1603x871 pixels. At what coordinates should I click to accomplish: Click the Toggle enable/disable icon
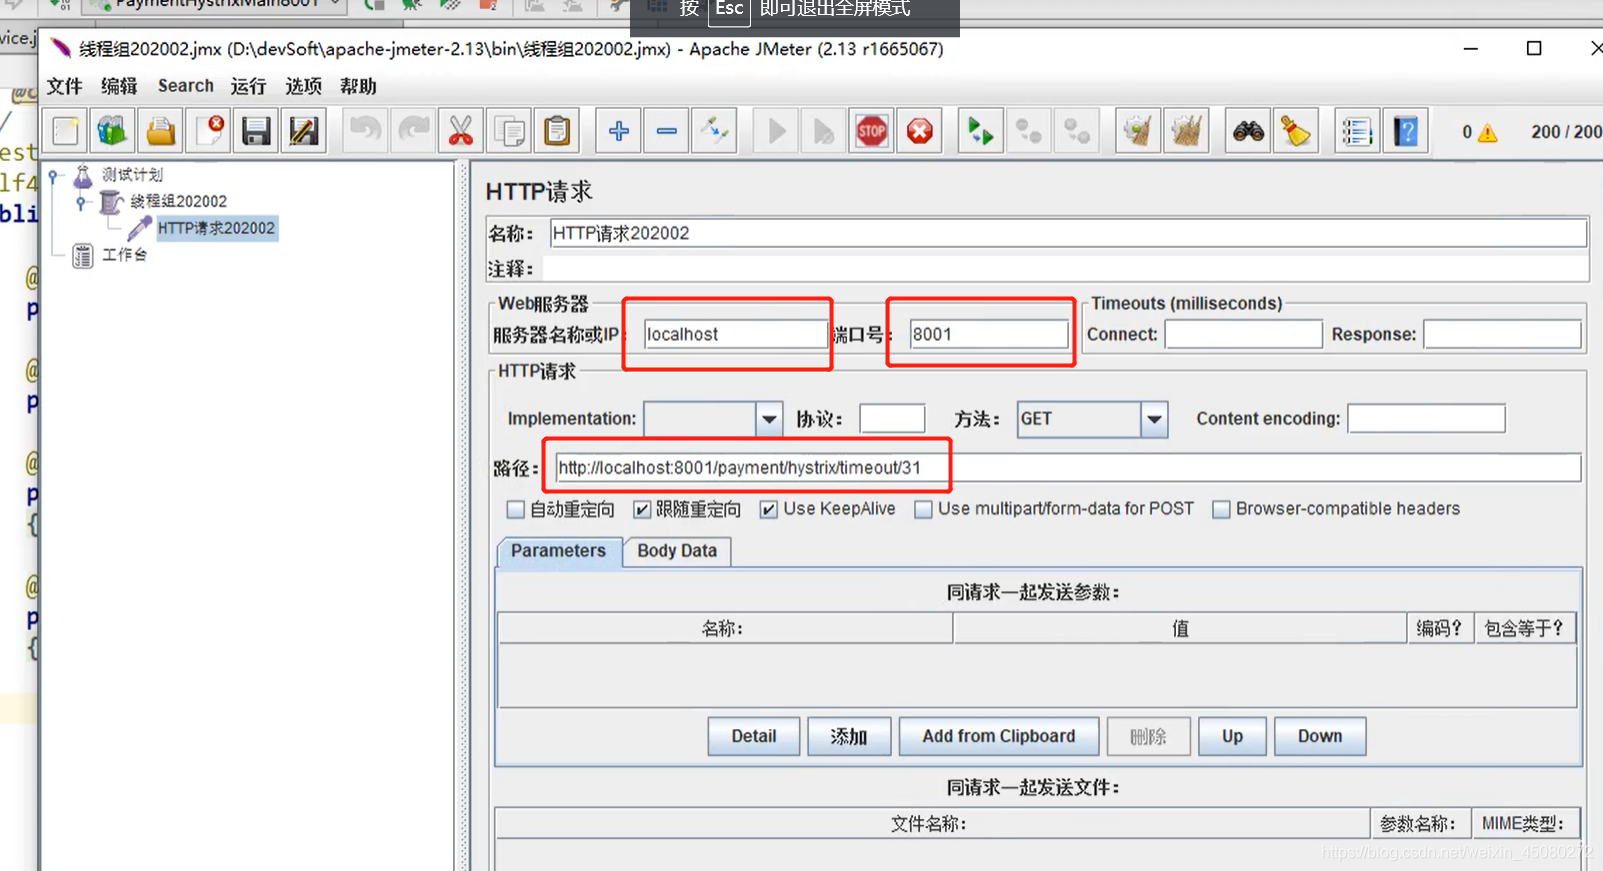(715, 131)
